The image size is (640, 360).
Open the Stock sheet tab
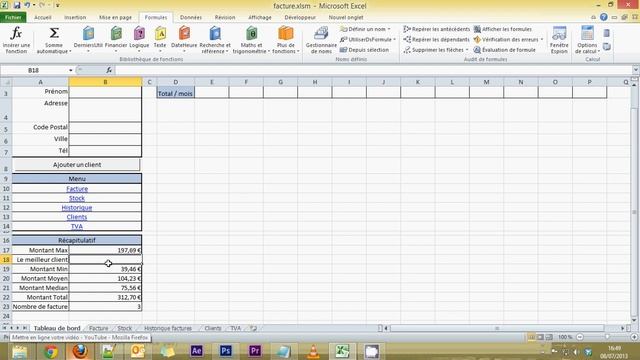tap(124, 328)
